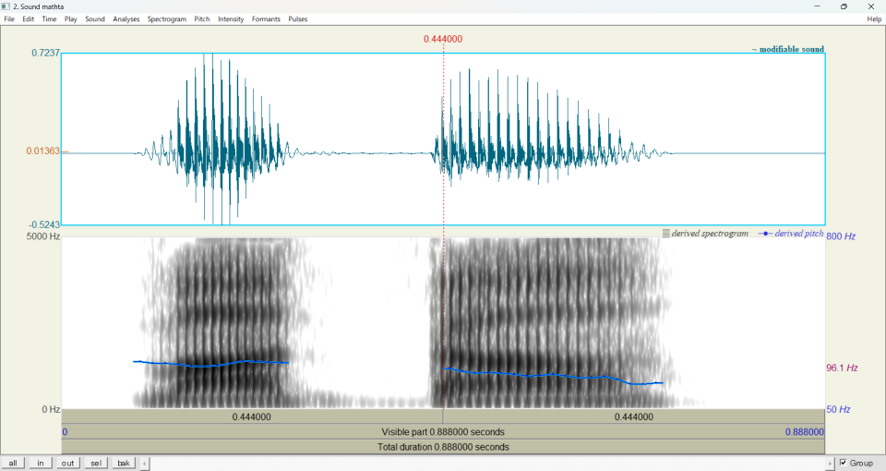Open the Spectrogram menu
Screen dimensions: 886x471
(167, 19)
